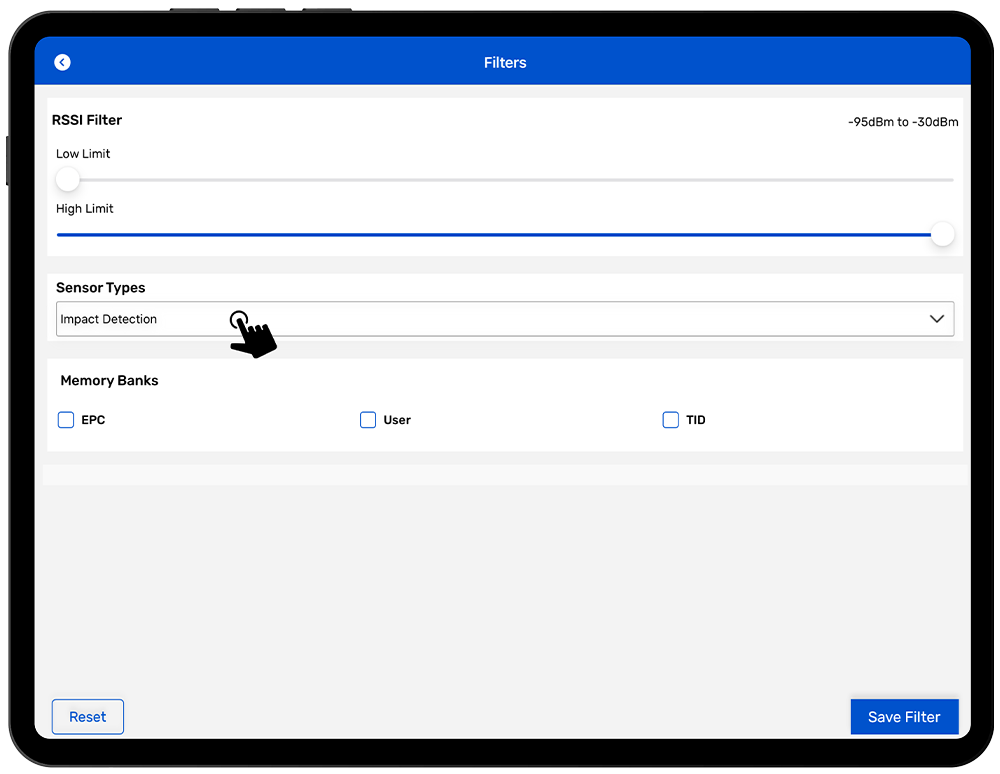
Task: Click the User label text
Action: pyautogui.click(x=397, y=420)
